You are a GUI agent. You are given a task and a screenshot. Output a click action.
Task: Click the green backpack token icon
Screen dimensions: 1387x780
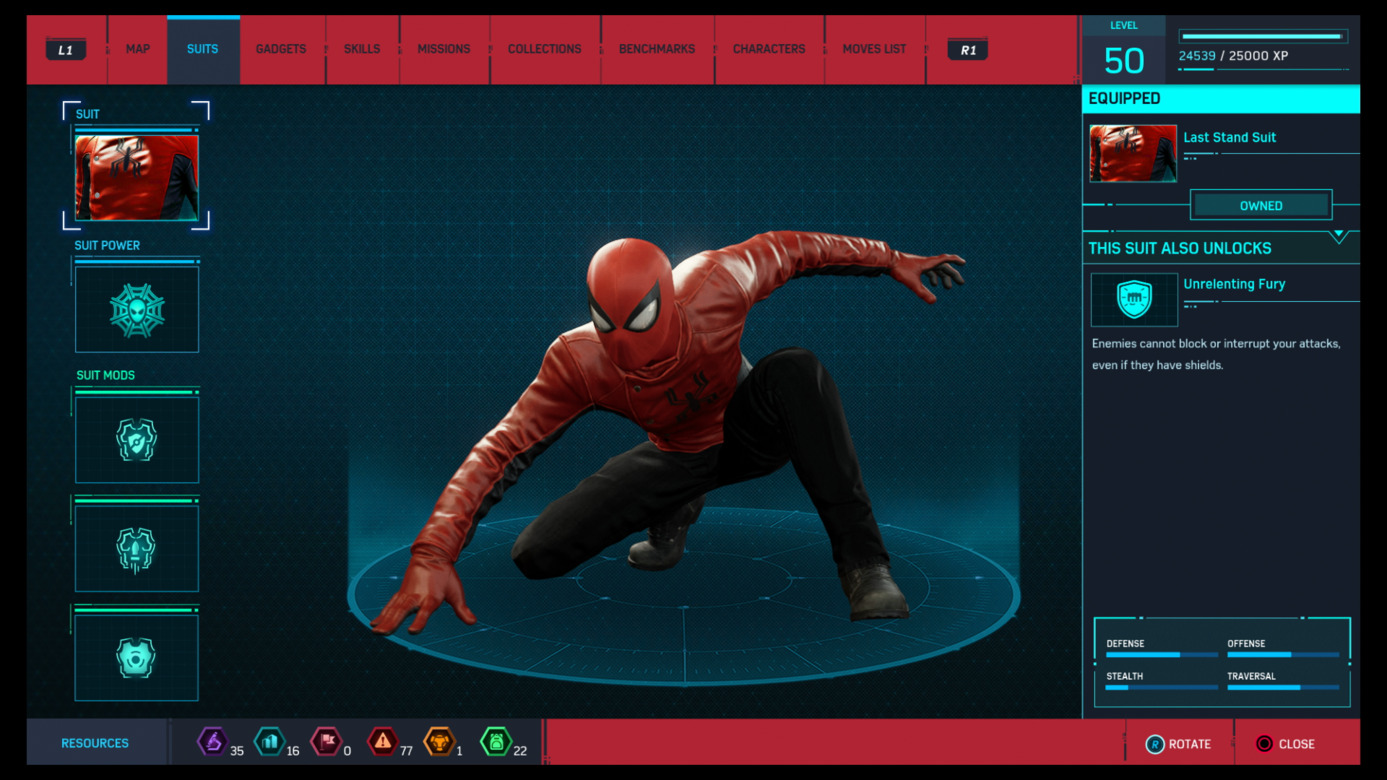point(495,742)
